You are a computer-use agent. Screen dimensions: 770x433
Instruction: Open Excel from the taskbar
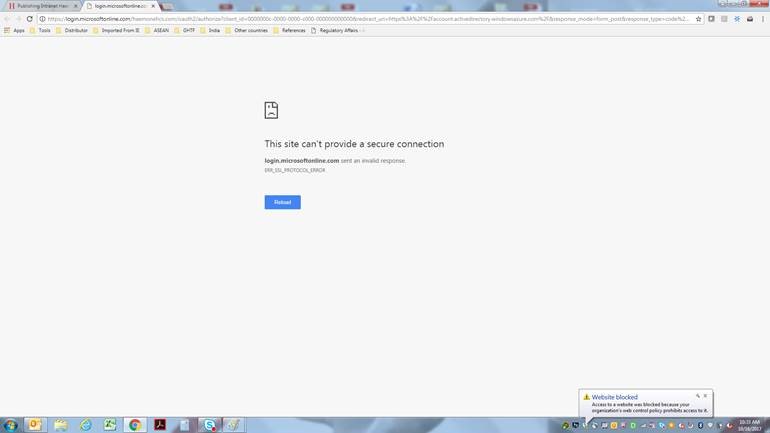pyautogui.click(x=110, y=425)
